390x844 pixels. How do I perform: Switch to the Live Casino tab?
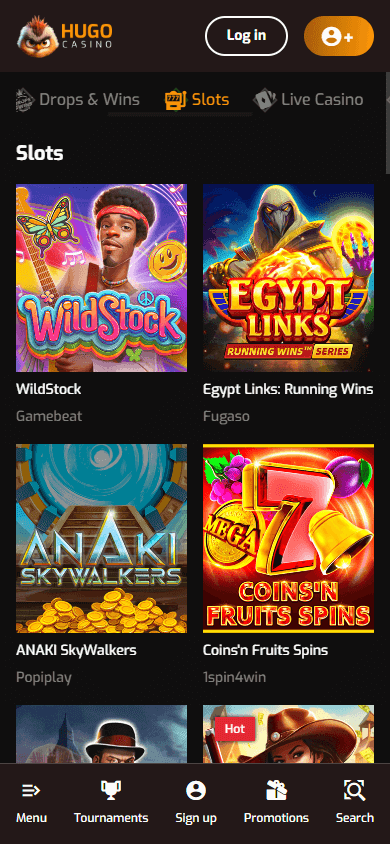(x=308, y=100)
